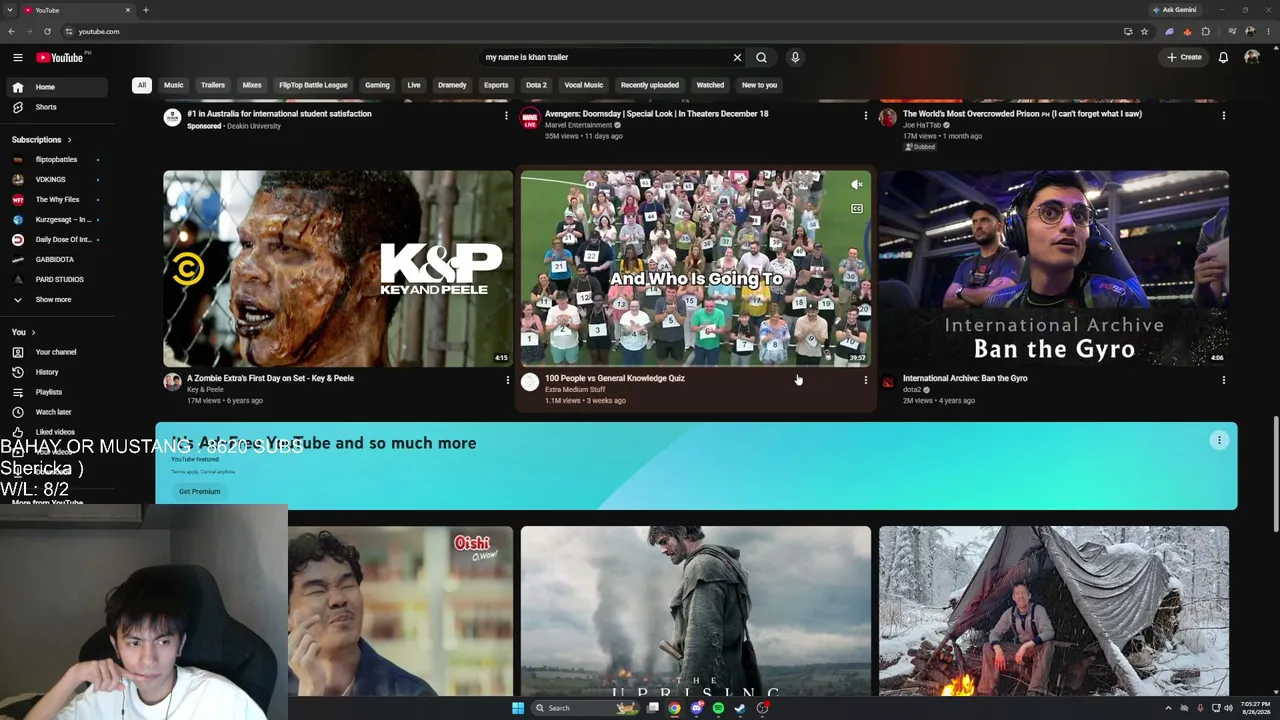Screen dimensions: 1280x720
Task: Open the Chrome tab search dropdown
Action: pyautogui.click(x=10, y=10)
